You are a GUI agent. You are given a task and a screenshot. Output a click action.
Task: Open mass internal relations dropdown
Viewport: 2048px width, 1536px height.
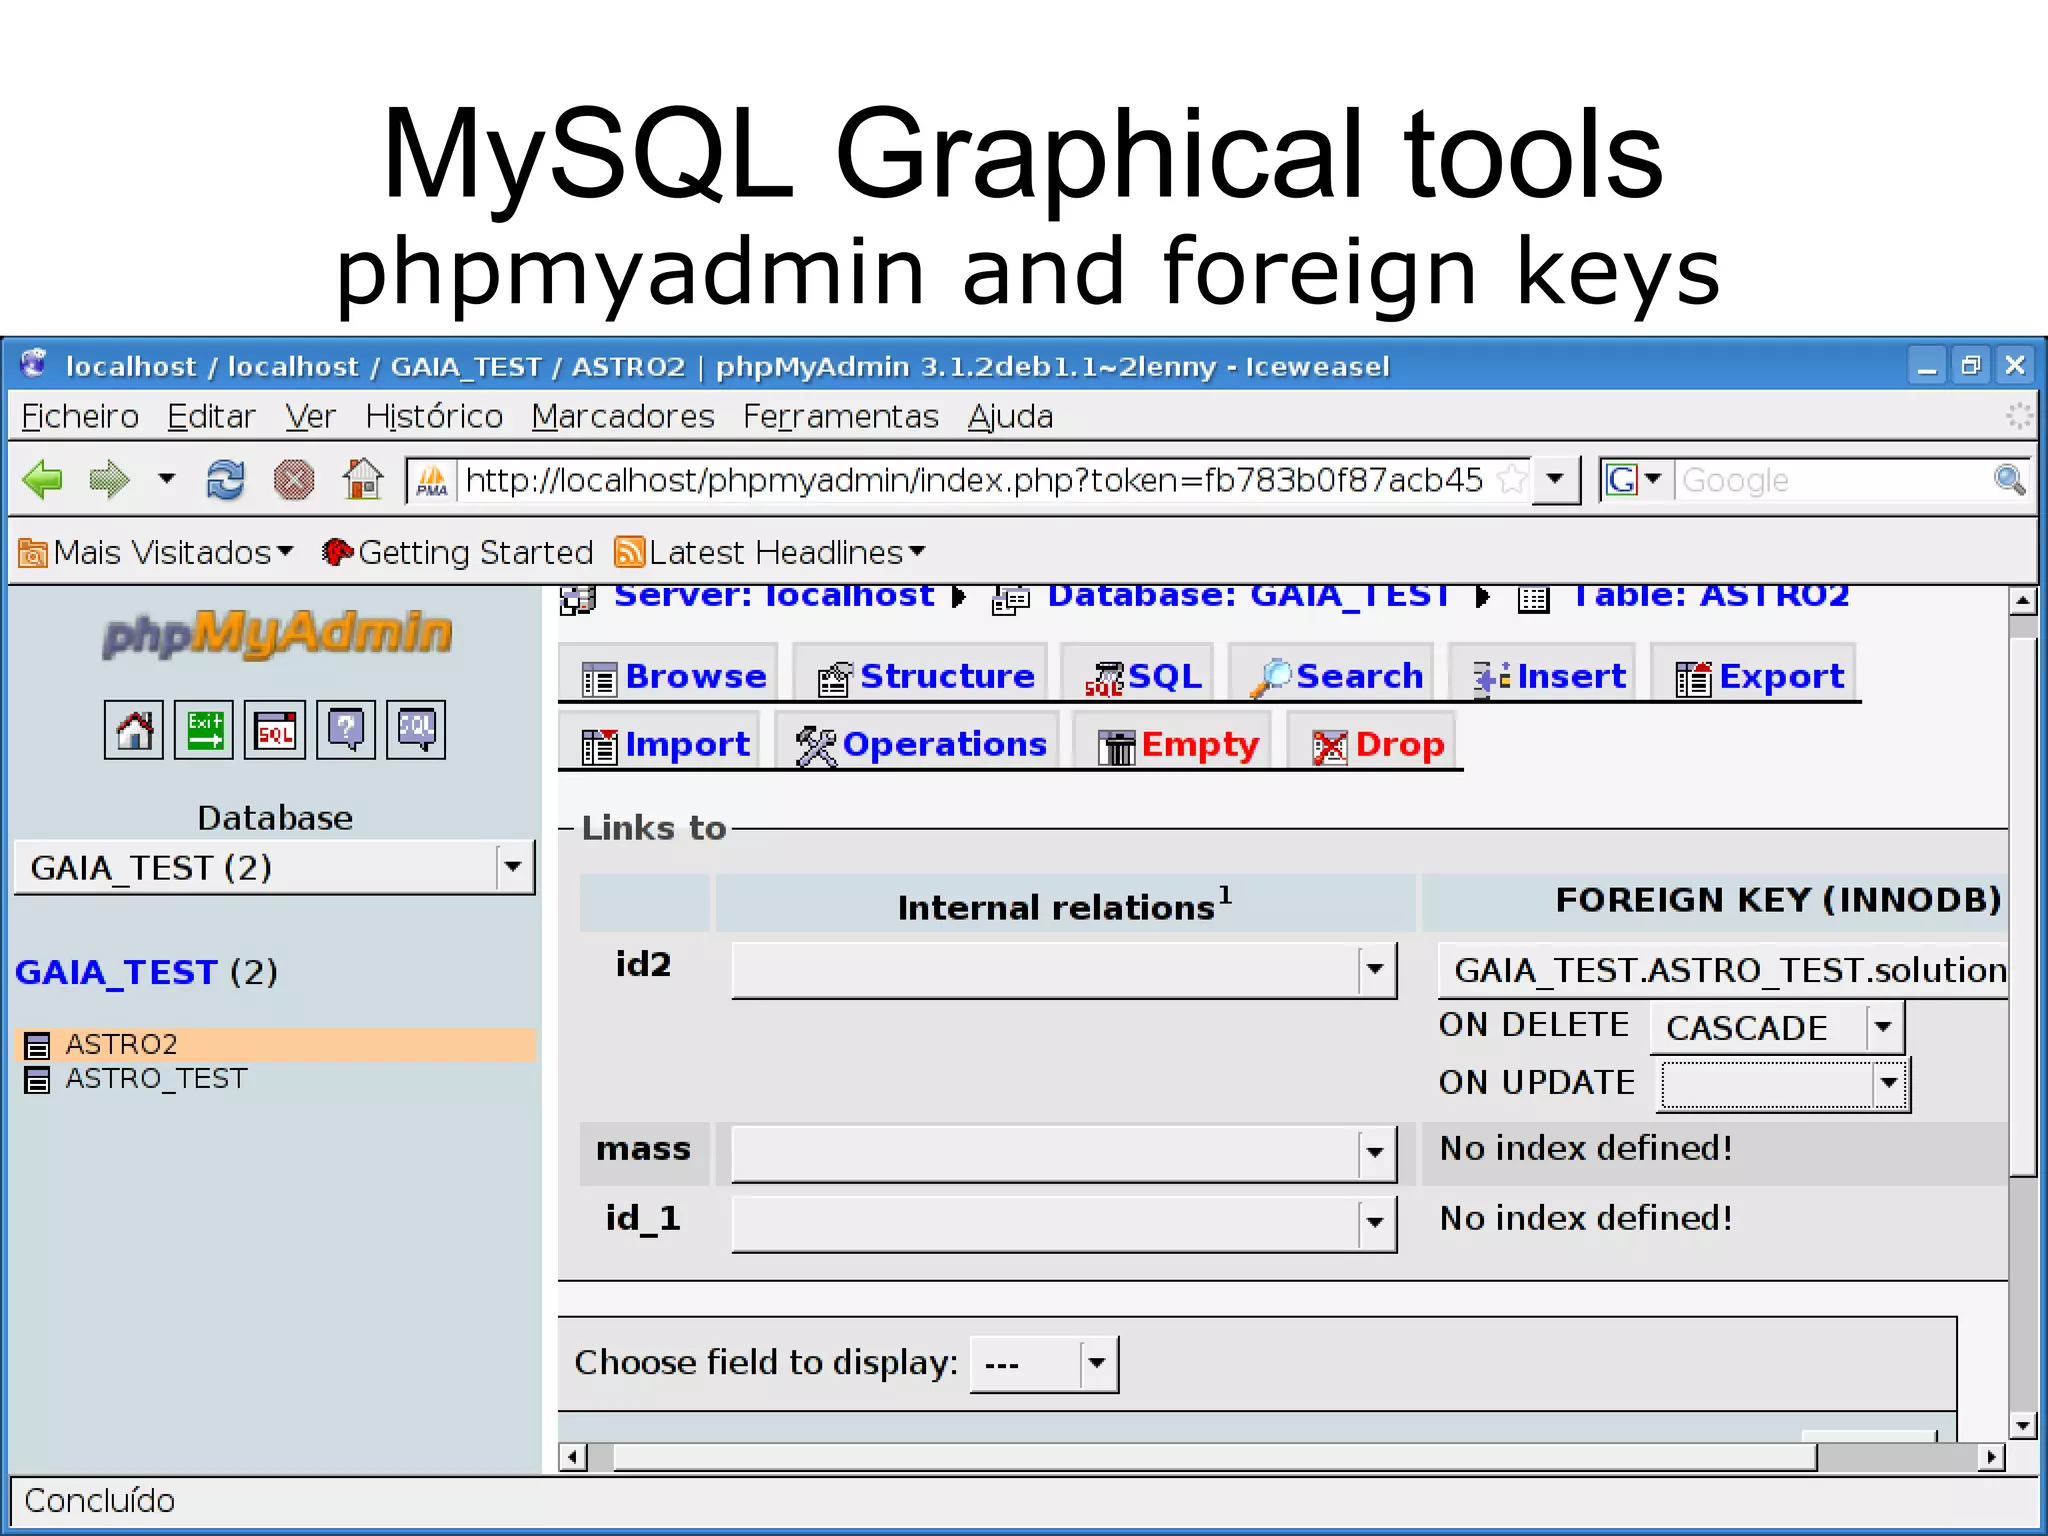coord(1064,1153)
